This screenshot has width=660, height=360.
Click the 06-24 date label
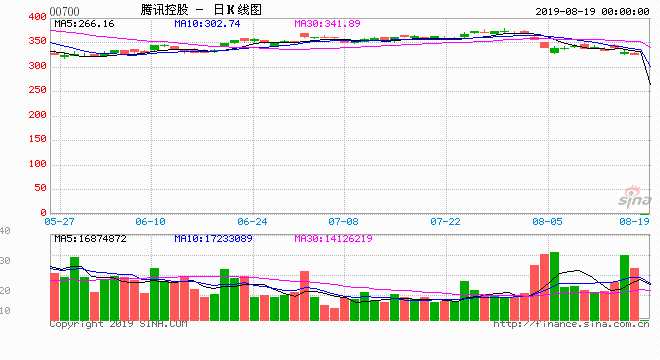pyautogui.click(x=252, y=221)
